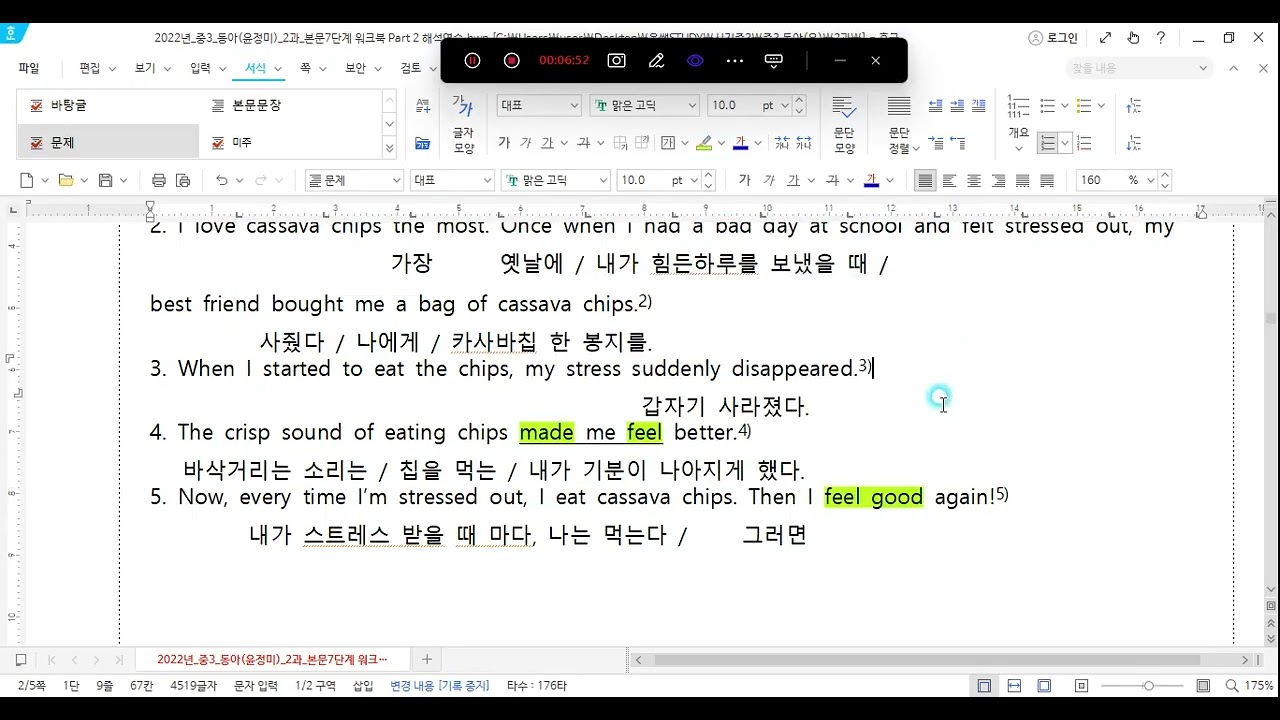Screen dimensions: 1280x720
Task: Apply center paragraph alignment
Action: pos(974,181)
